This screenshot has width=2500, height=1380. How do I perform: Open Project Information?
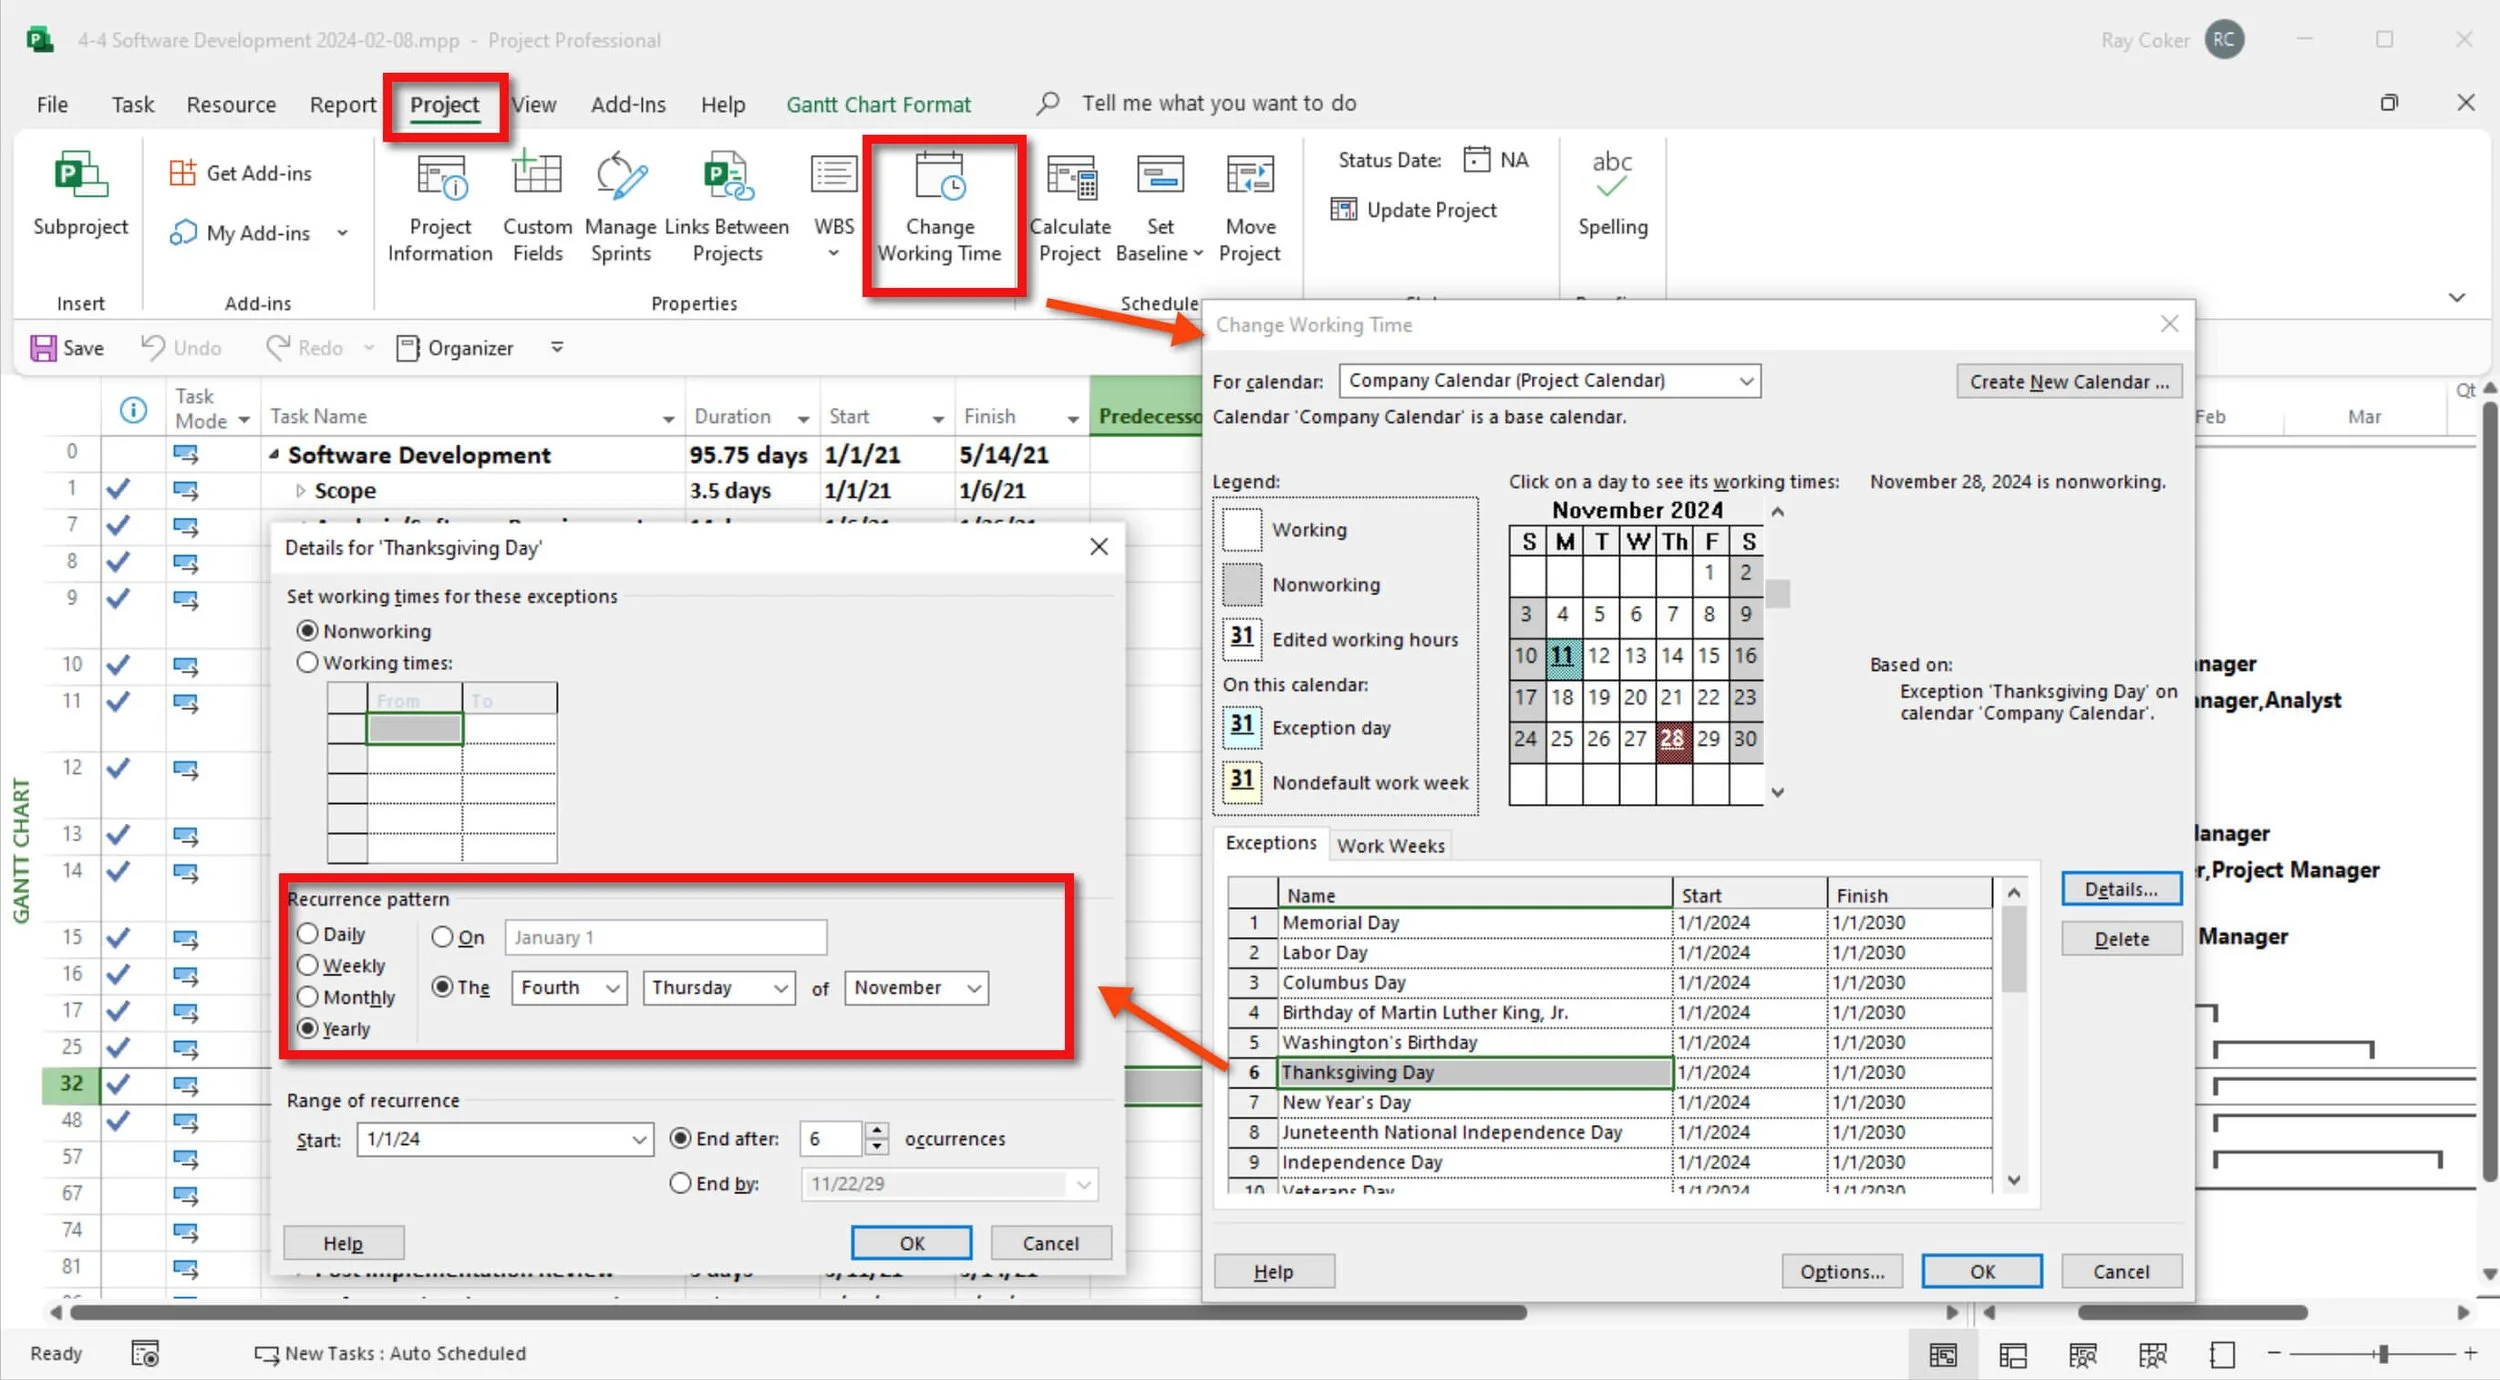pyautogui.click(x=440, y=208)
